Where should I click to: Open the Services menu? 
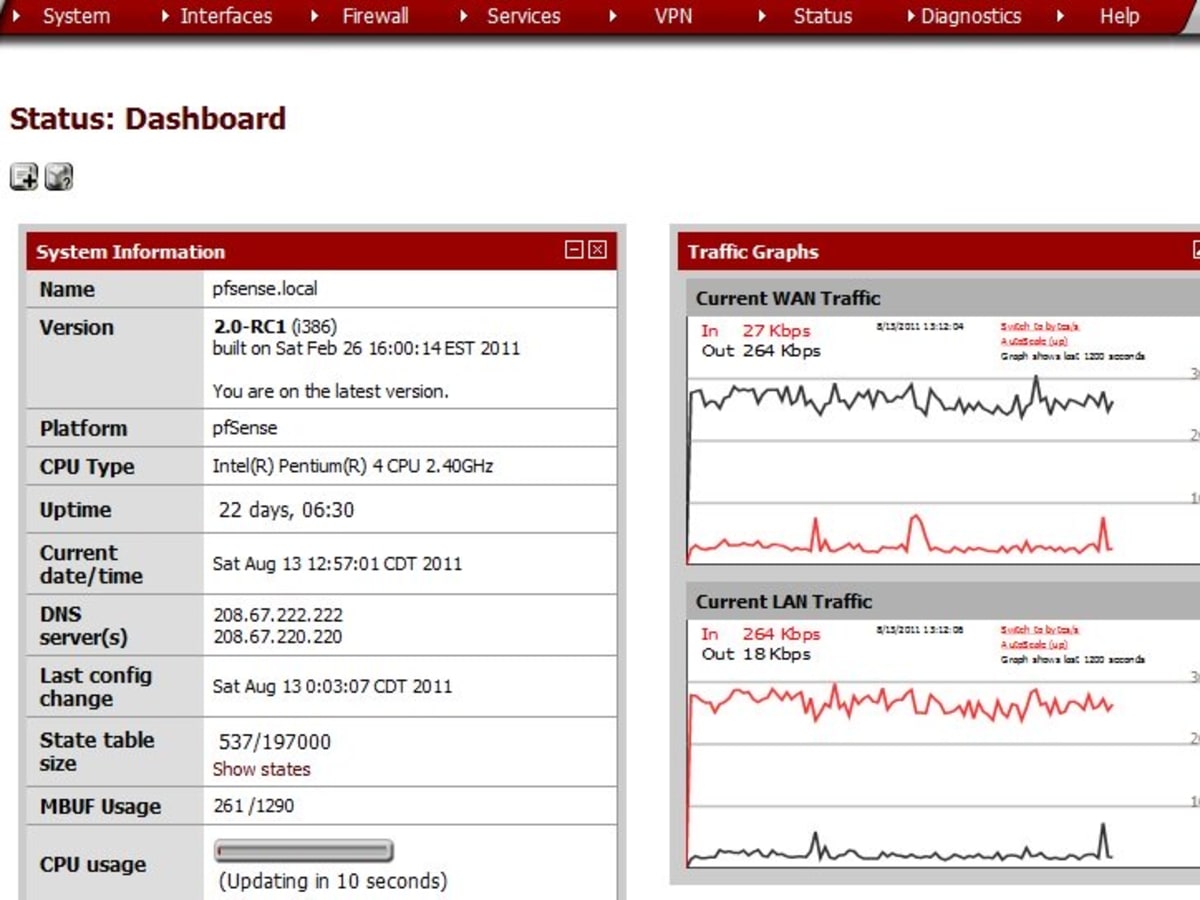(x=523, y=16)
